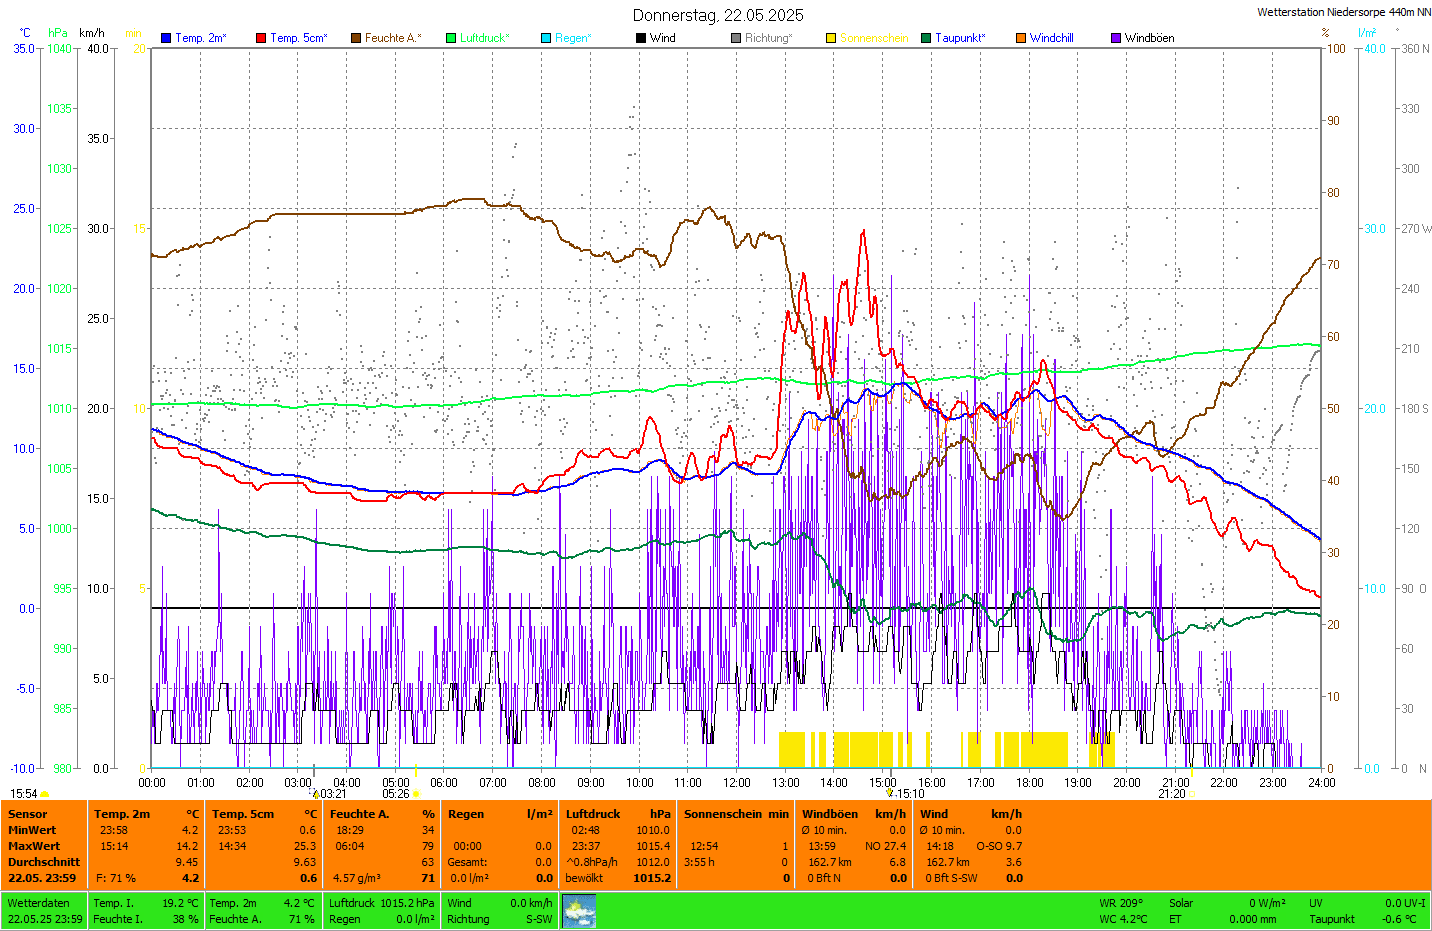Image resolution: width=1432 pixels, height=931 pixels.
Task: Click the blue Temp. 2m legend square
Action: [166, 38]
